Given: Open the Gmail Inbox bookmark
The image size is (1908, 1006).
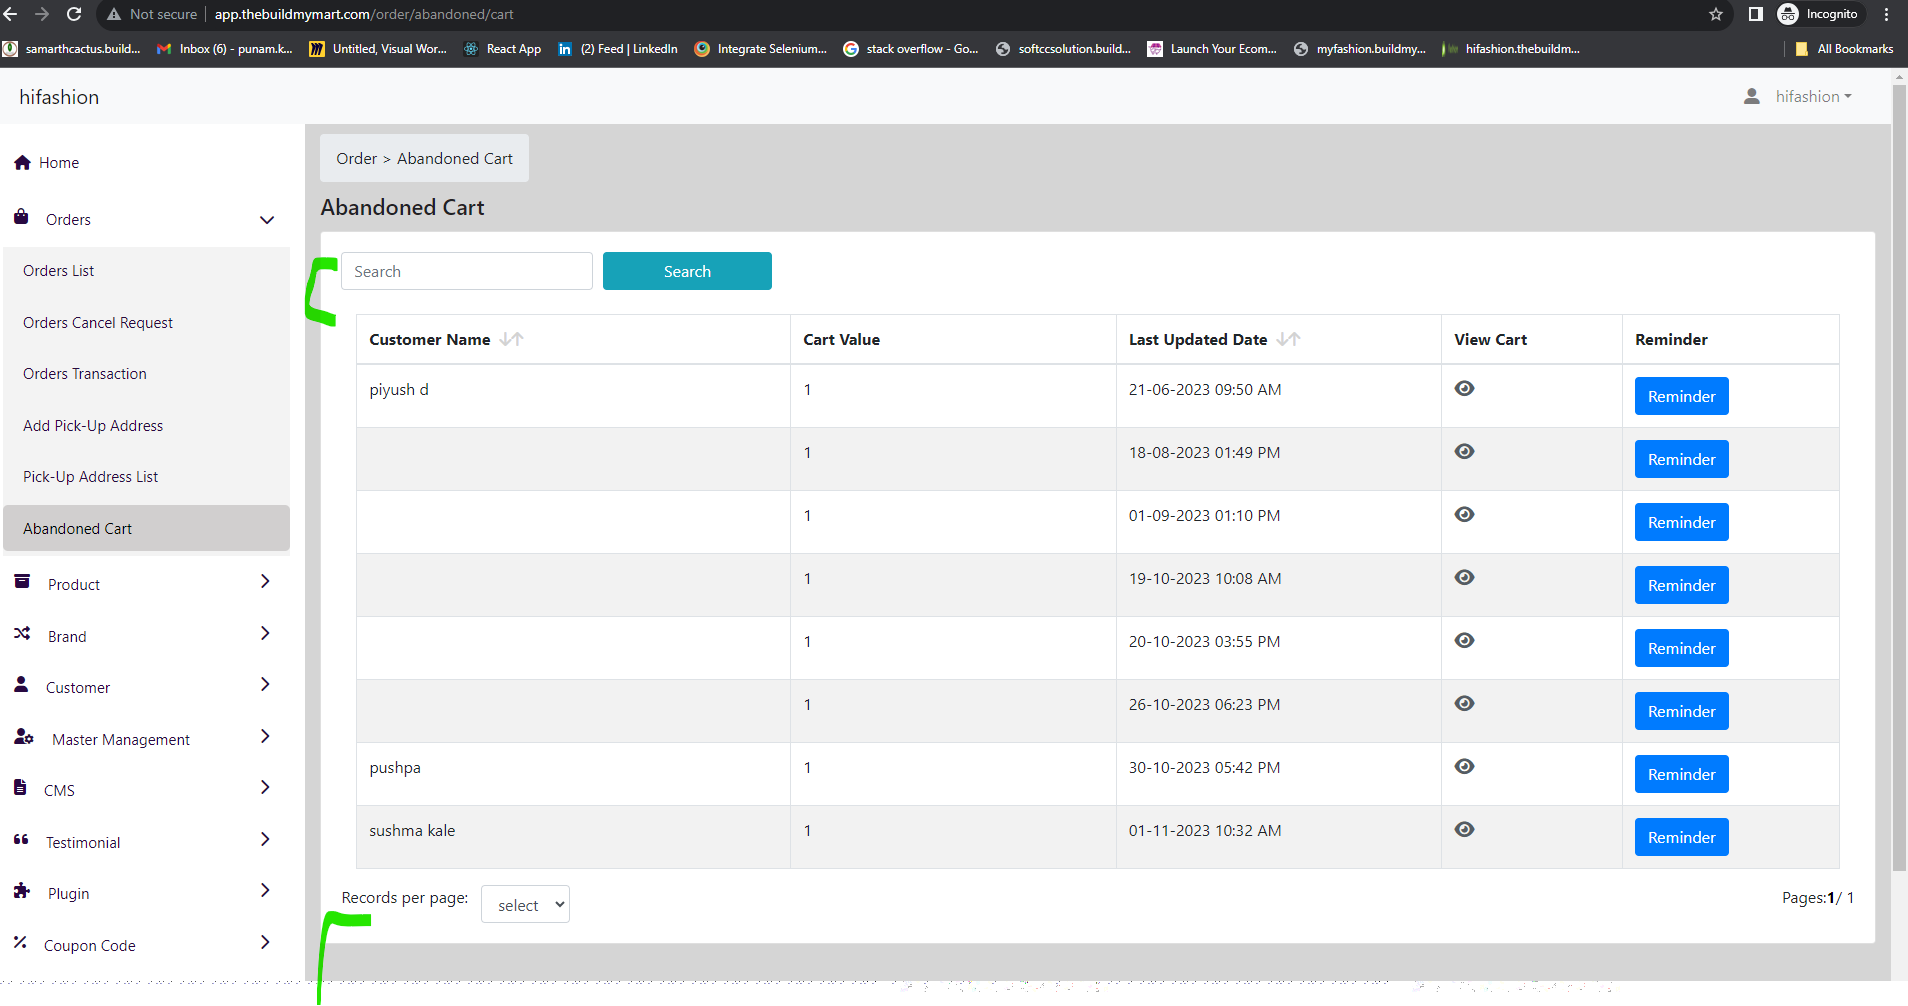Looking at the screenshot, I should [225, 49].
